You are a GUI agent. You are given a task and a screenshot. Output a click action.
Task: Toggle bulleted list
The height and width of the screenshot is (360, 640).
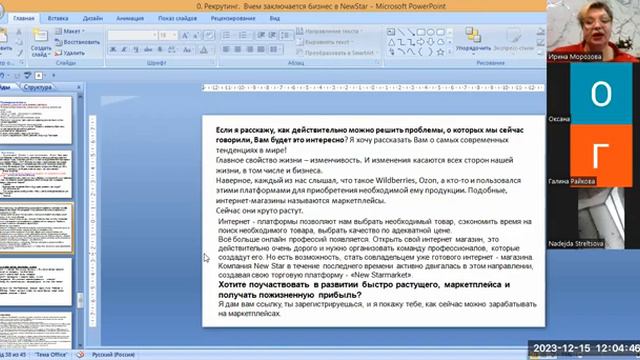(x=228, y=36)
